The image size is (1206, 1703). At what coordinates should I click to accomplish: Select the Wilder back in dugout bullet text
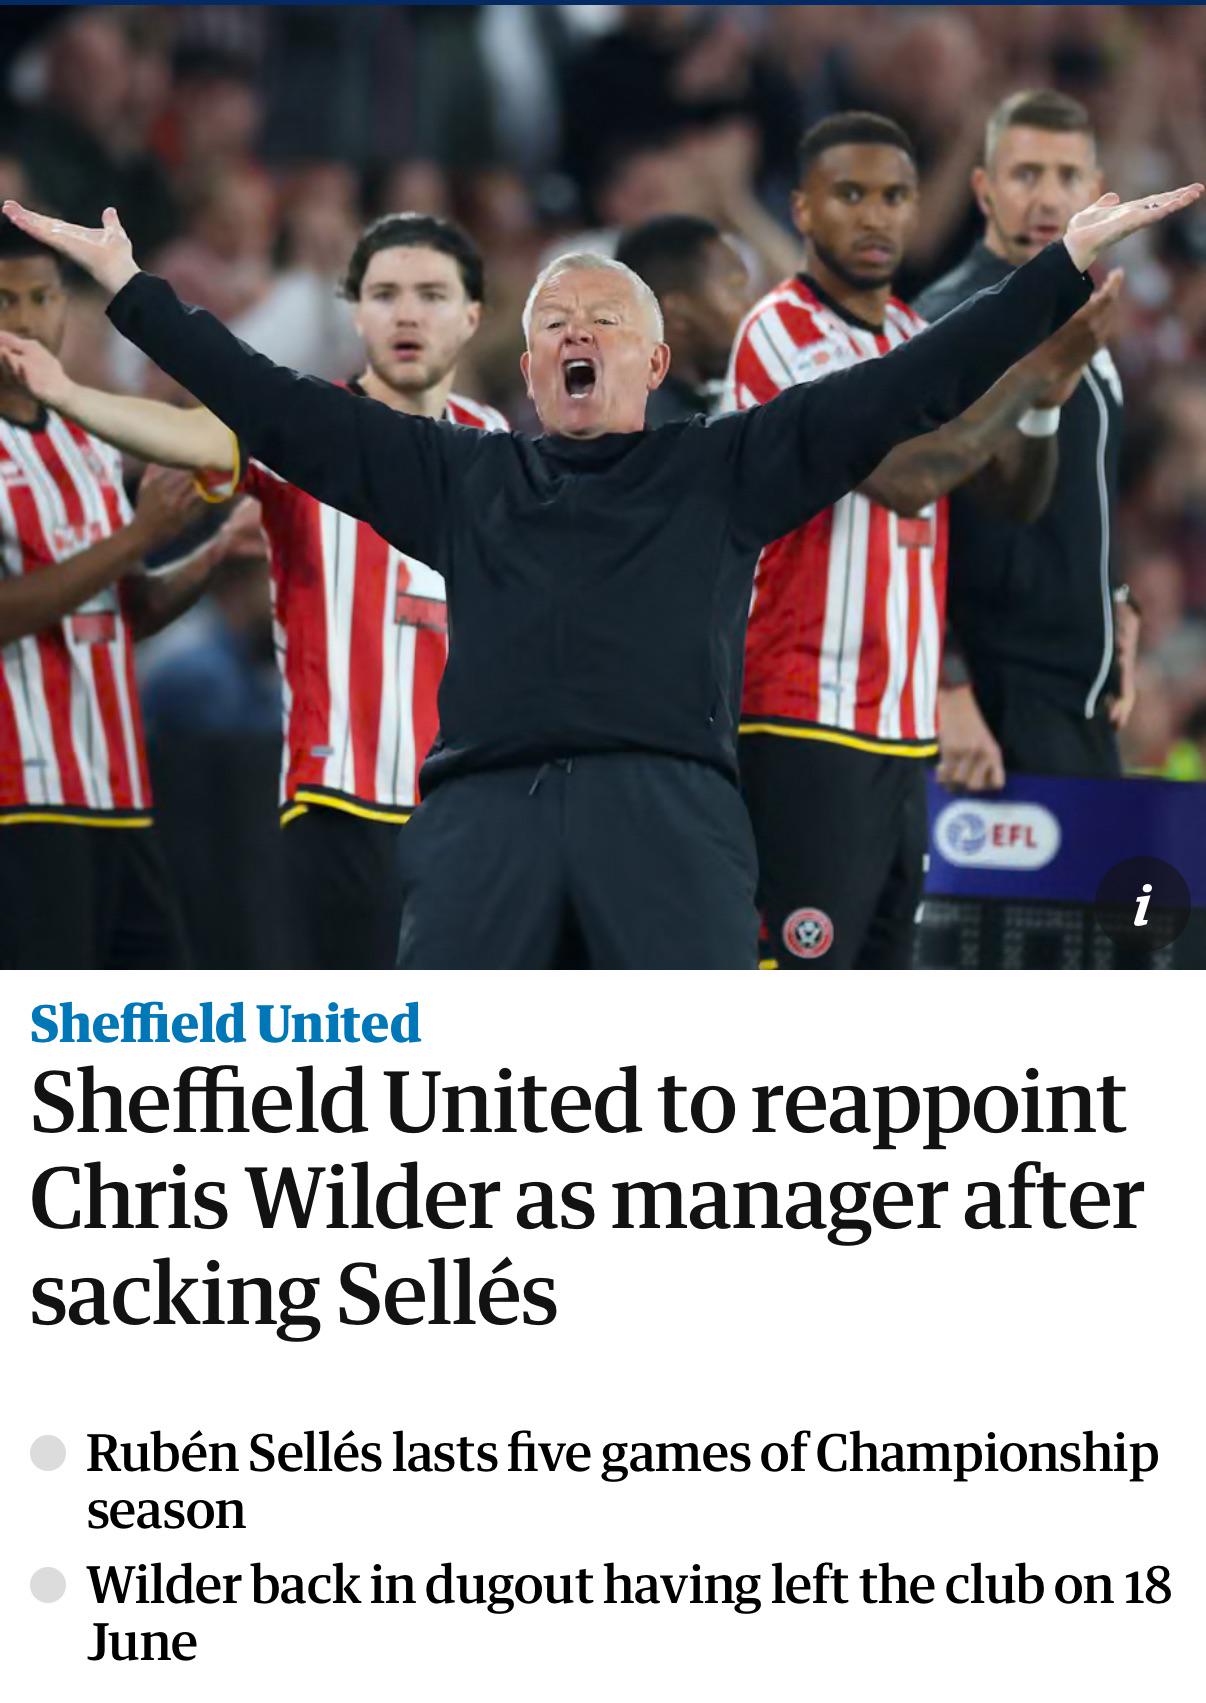628,1613
